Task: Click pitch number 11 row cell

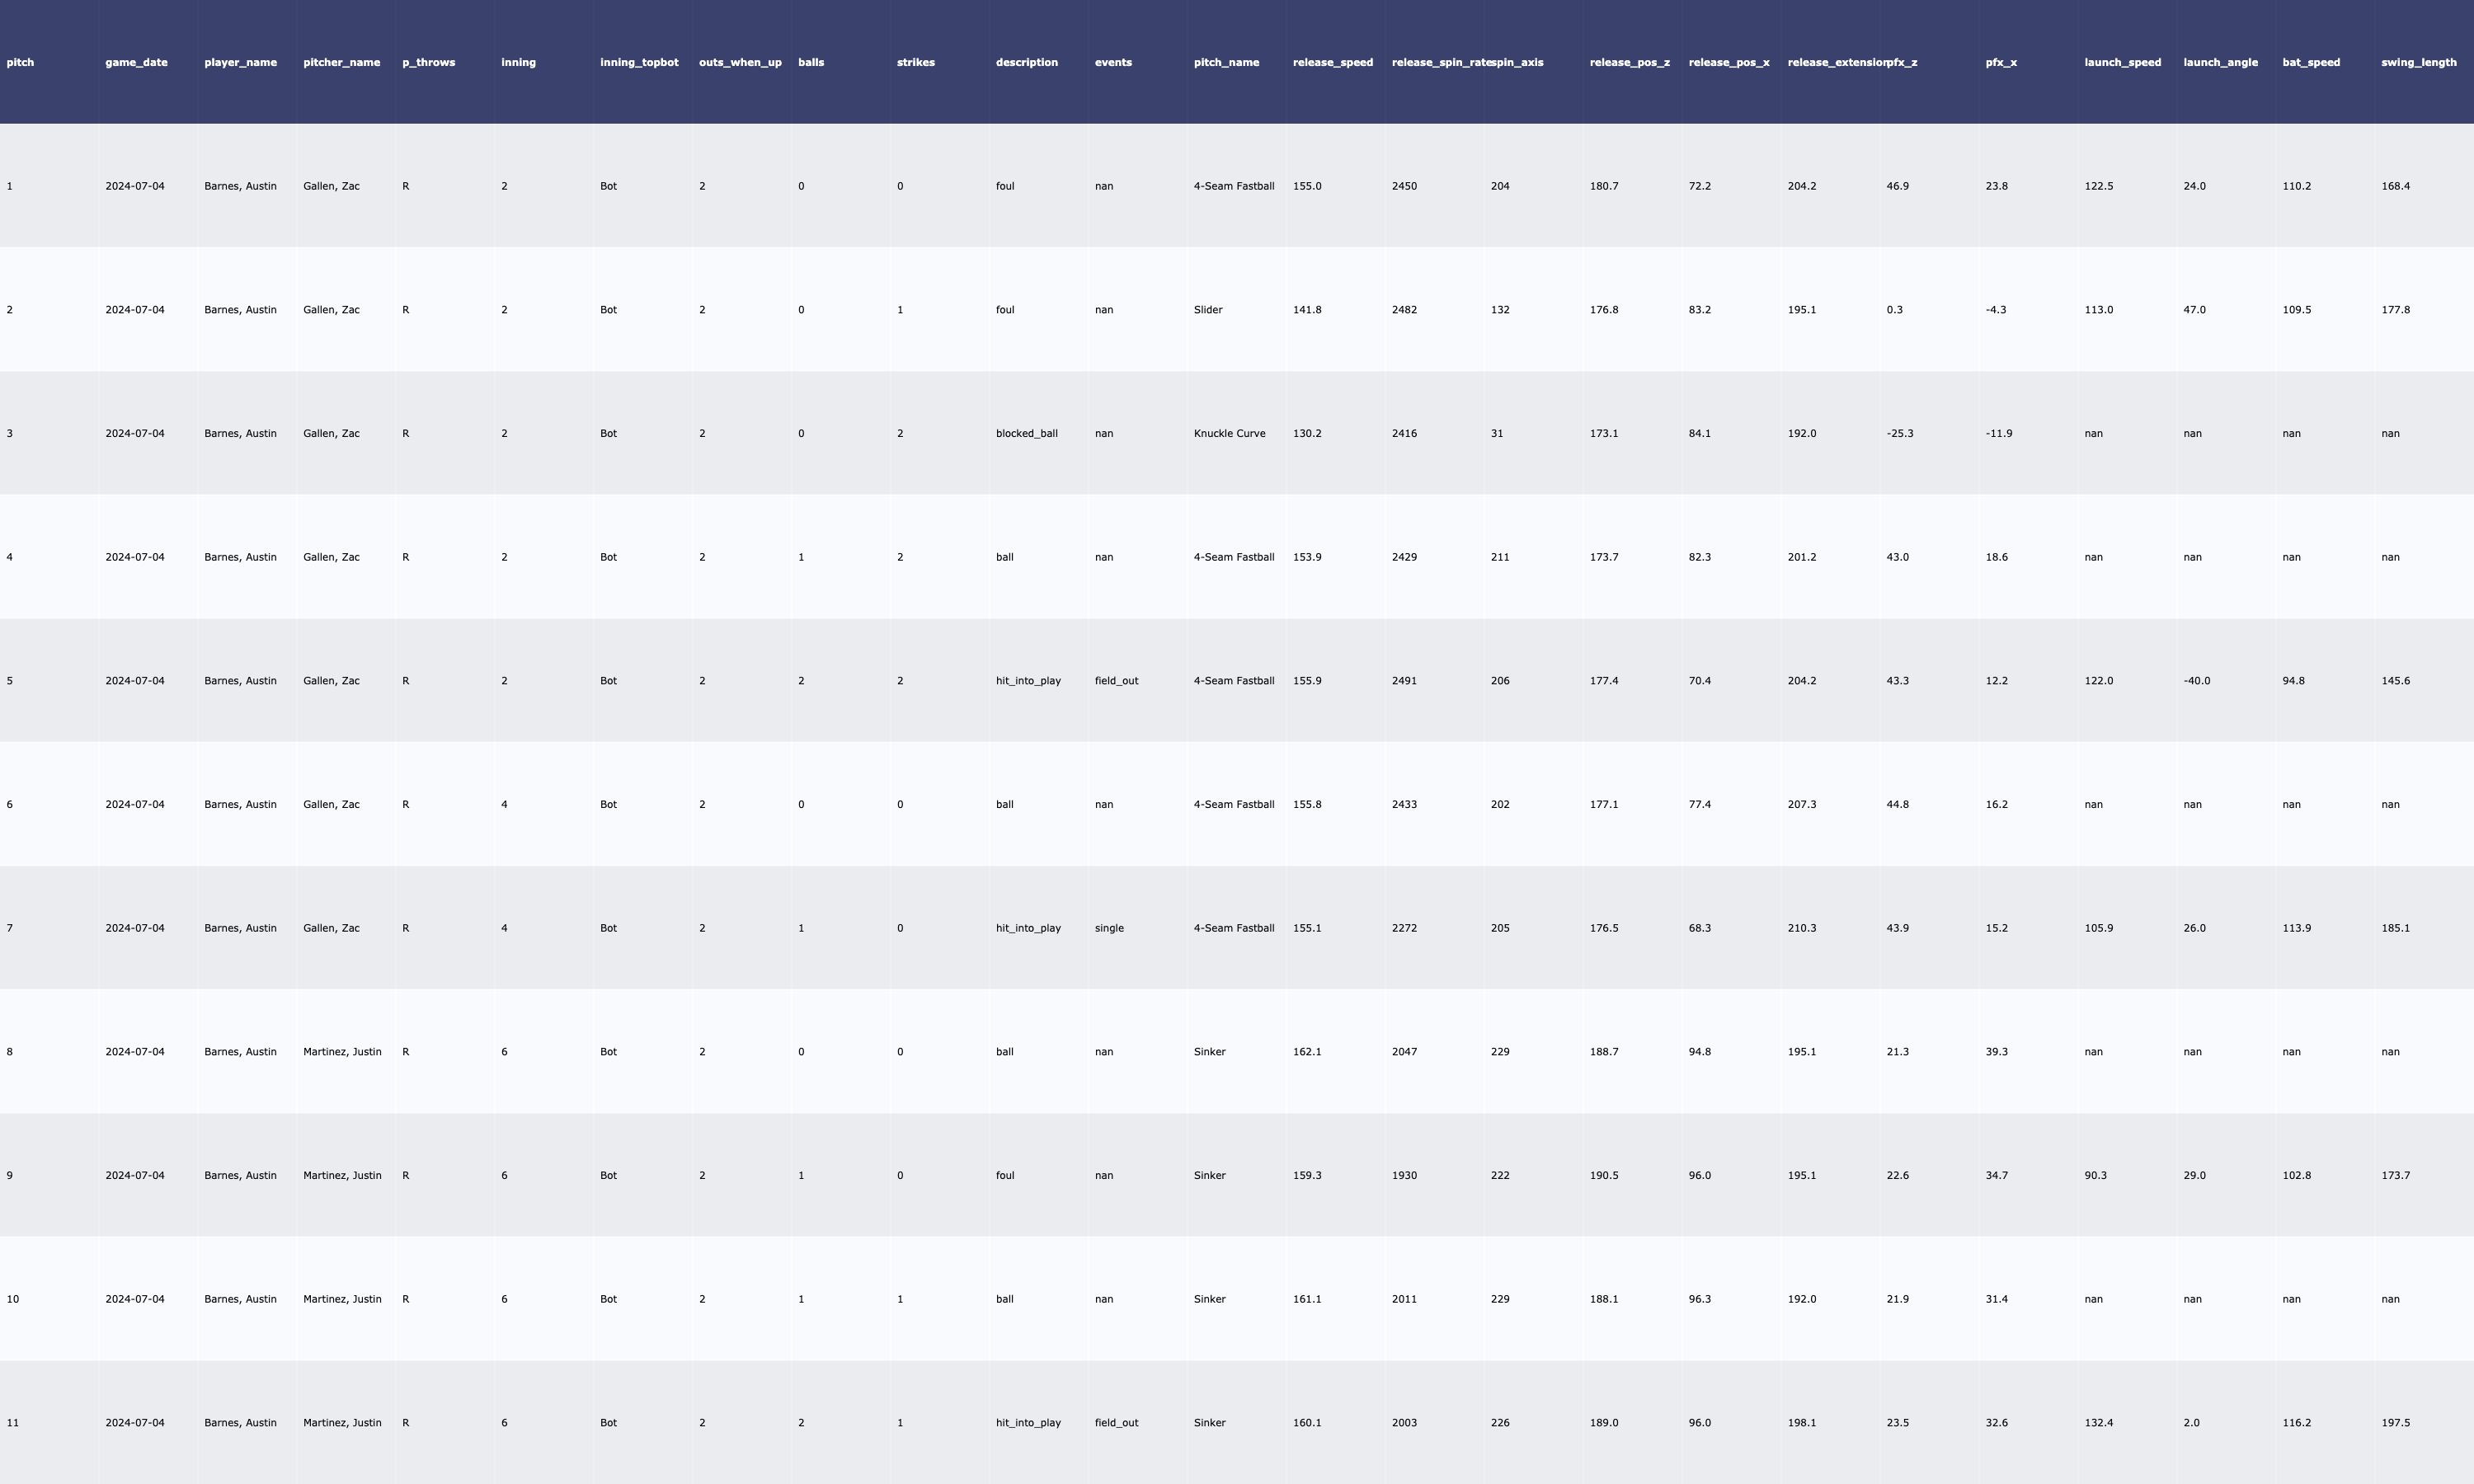Action: tap(13, 1423)
